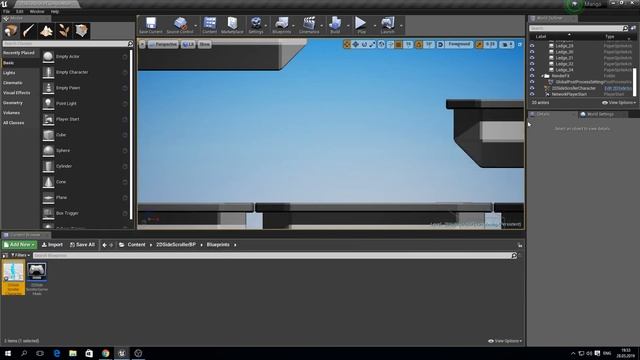Open the Filters dropdown in Content Browser
Viewport: 640px width, 360px height.
tap(20, 255)
